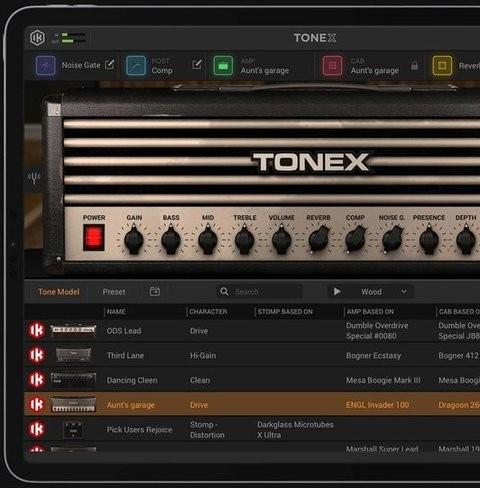The width and height of the screenshot is (480, 488).
Task: Click the CAB lock icon
Action: 414,65
